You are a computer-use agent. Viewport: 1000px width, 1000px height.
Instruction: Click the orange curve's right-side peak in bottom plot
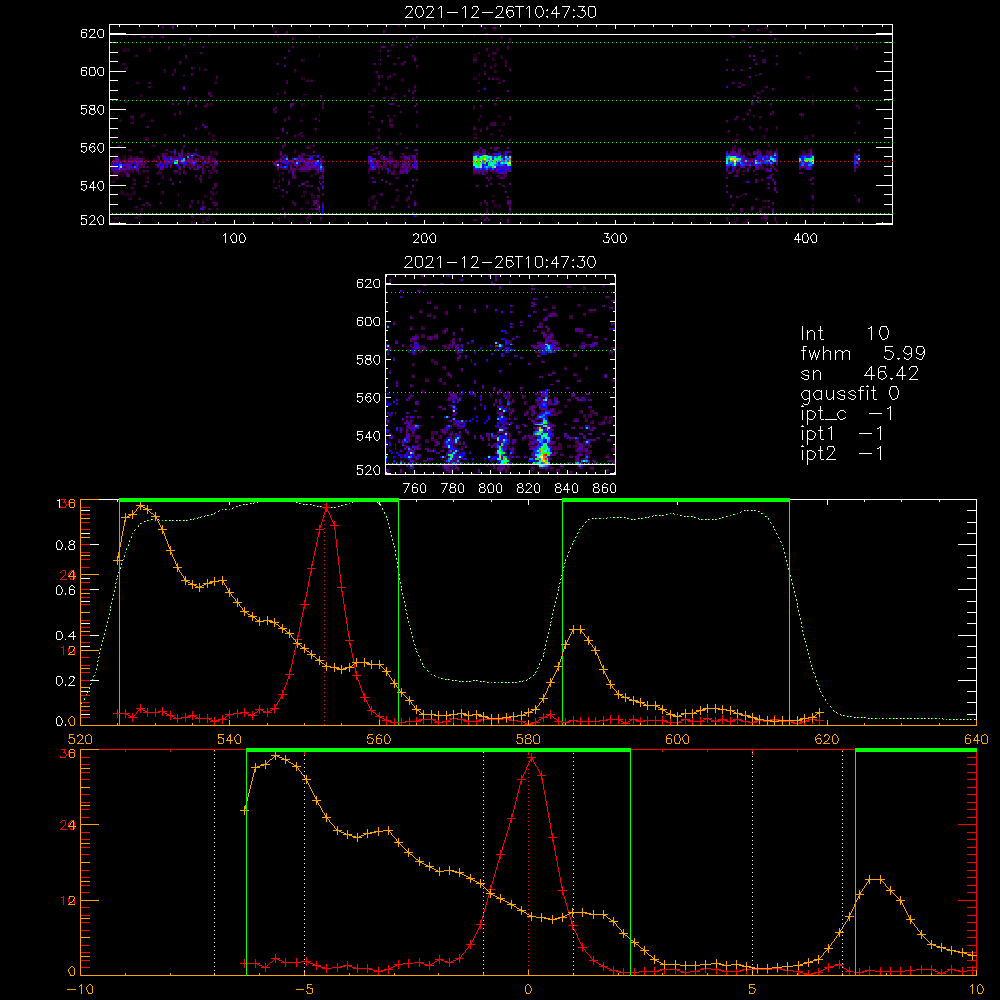pyautogui.click(x=876, y=879)
